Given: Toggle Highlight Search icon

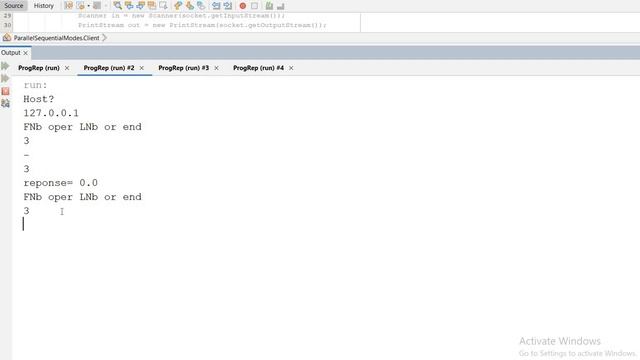Looking at the screenshot, I should tap(152, 6).
